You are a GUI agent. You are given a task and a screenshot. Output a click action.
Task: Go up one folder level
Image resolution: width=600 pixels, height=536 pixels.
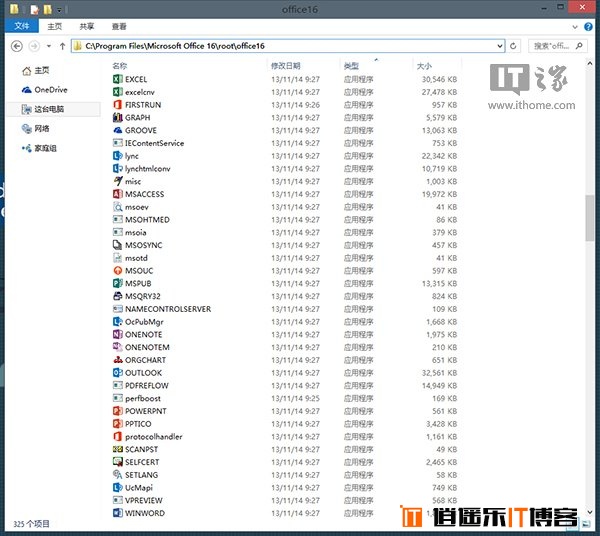[x=62, y=46]
